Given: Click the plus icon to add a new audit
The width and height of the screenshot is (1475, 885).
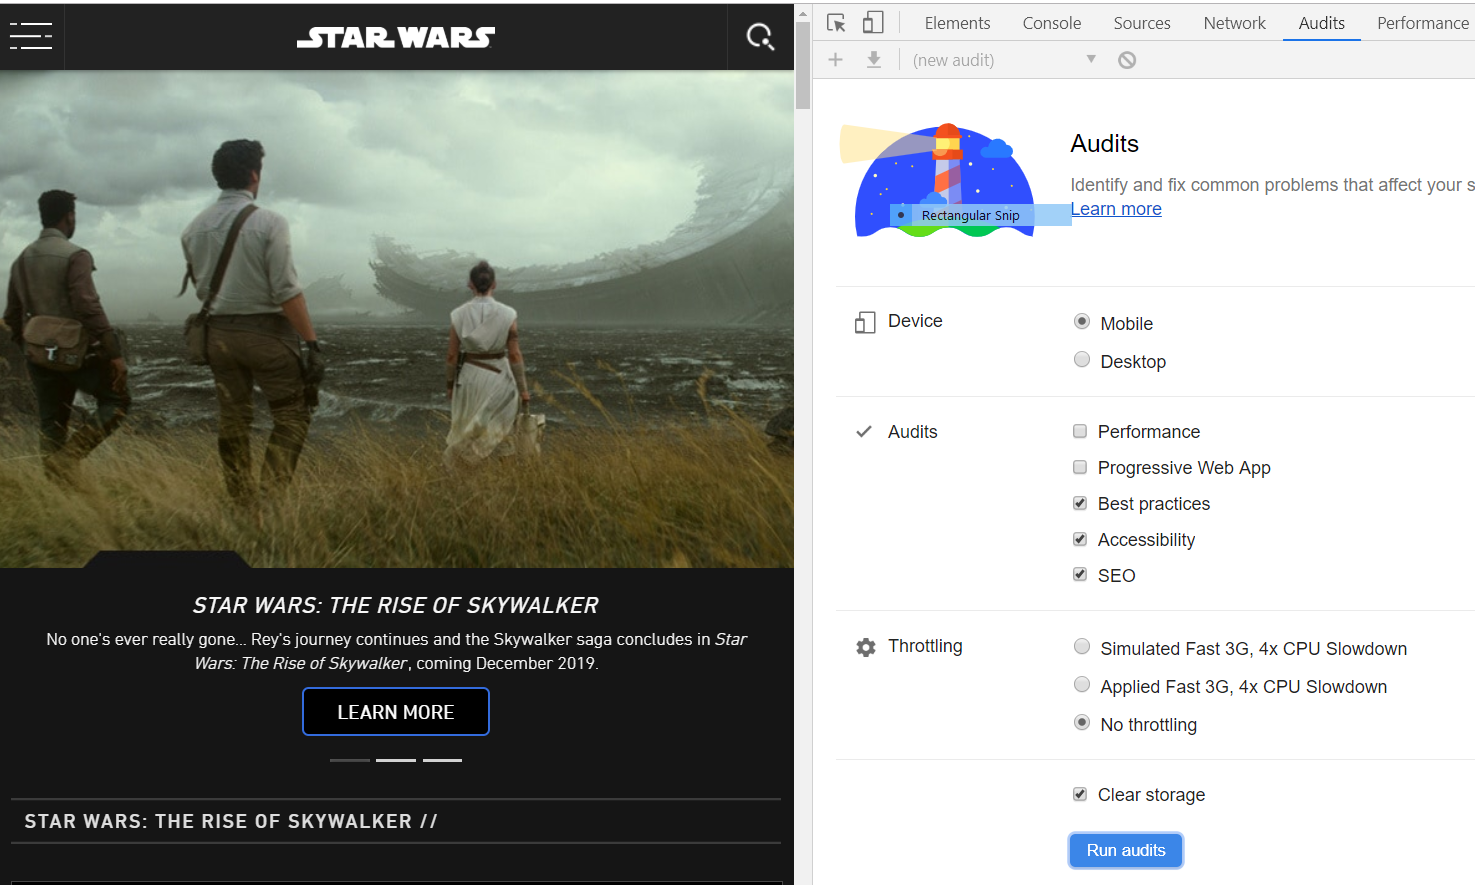Looking at the screenshot, I should pyautogui.click(x=835, y=60).
